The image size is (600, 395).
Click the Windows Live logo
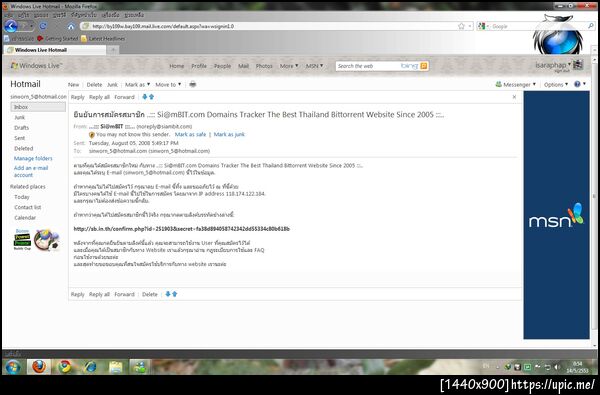tap(36, 65)
